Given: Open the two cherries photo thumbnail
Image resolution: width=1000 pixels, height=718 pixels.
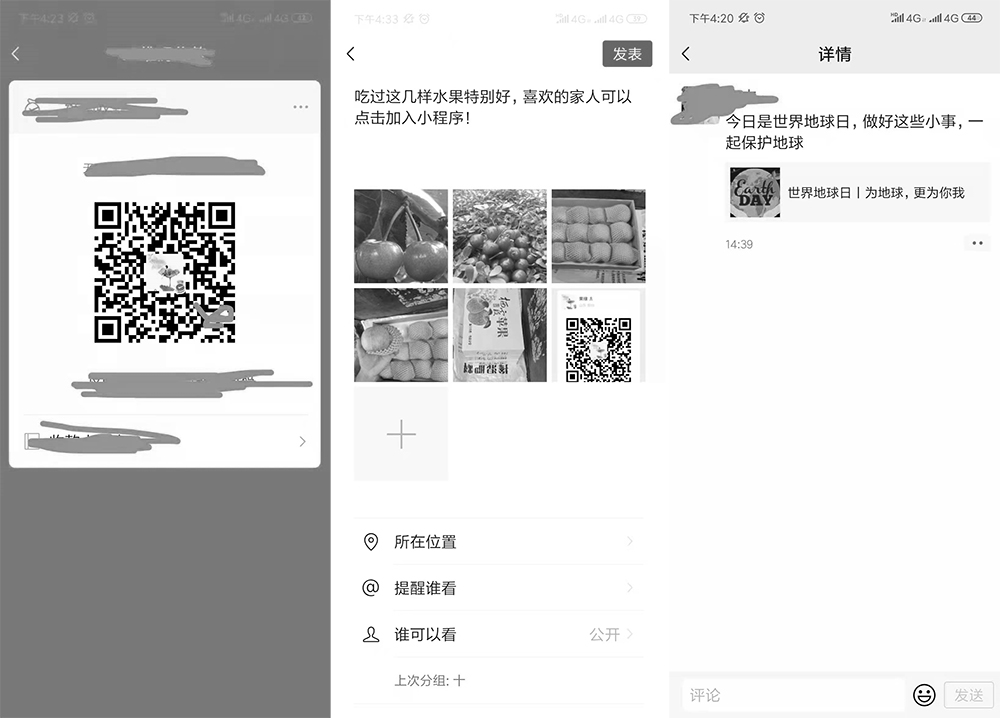Looking at the screenshot, I should point(401,236).
